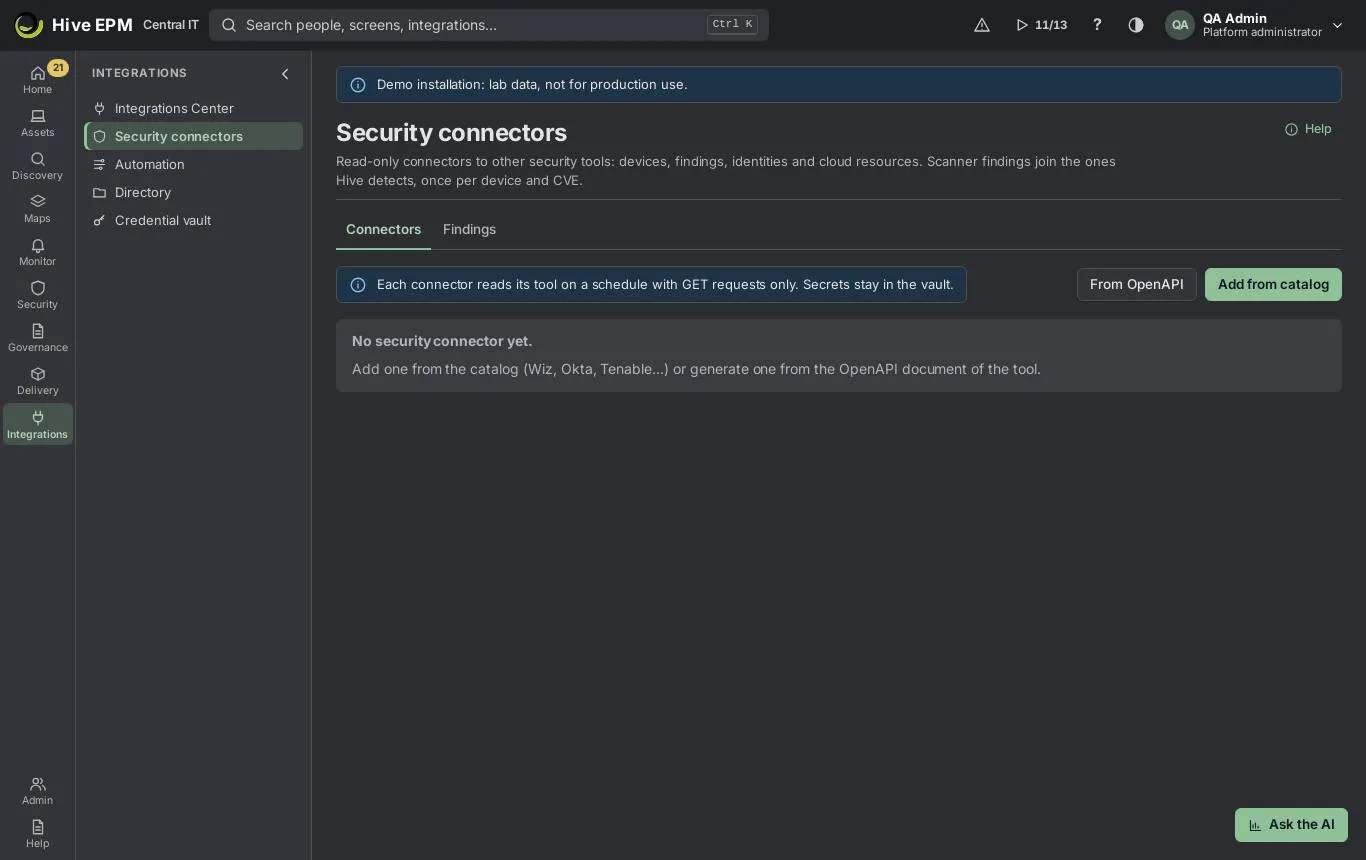Click the QA avatar circle

pyautogui.click(x=1180, y=25)
